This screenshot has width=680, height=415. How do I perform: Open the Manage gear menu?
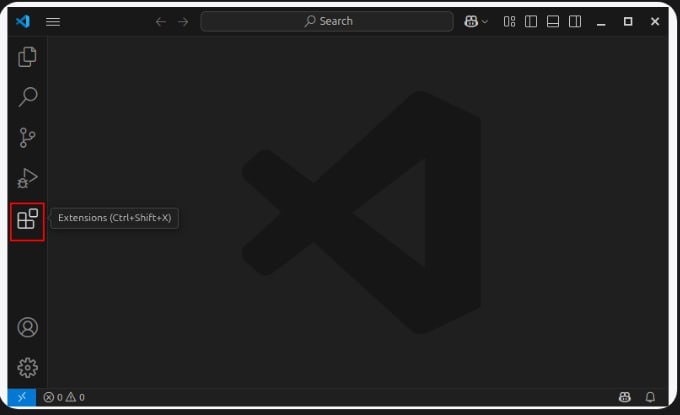27,368
